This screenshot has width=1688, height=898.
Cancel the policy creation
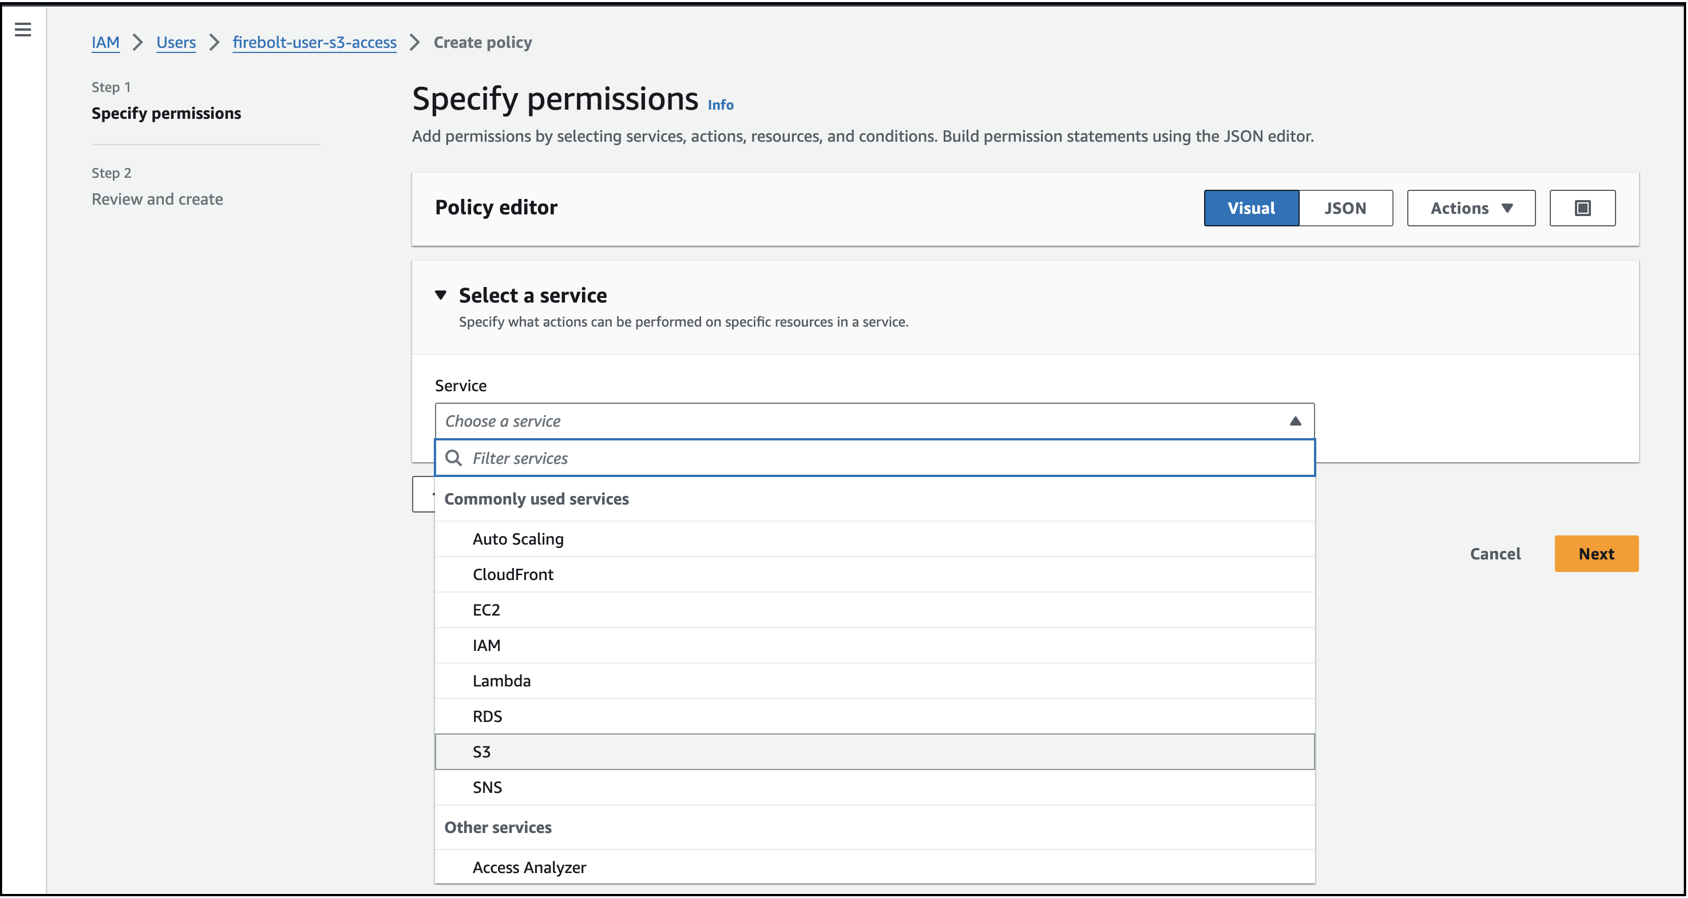1494,554
